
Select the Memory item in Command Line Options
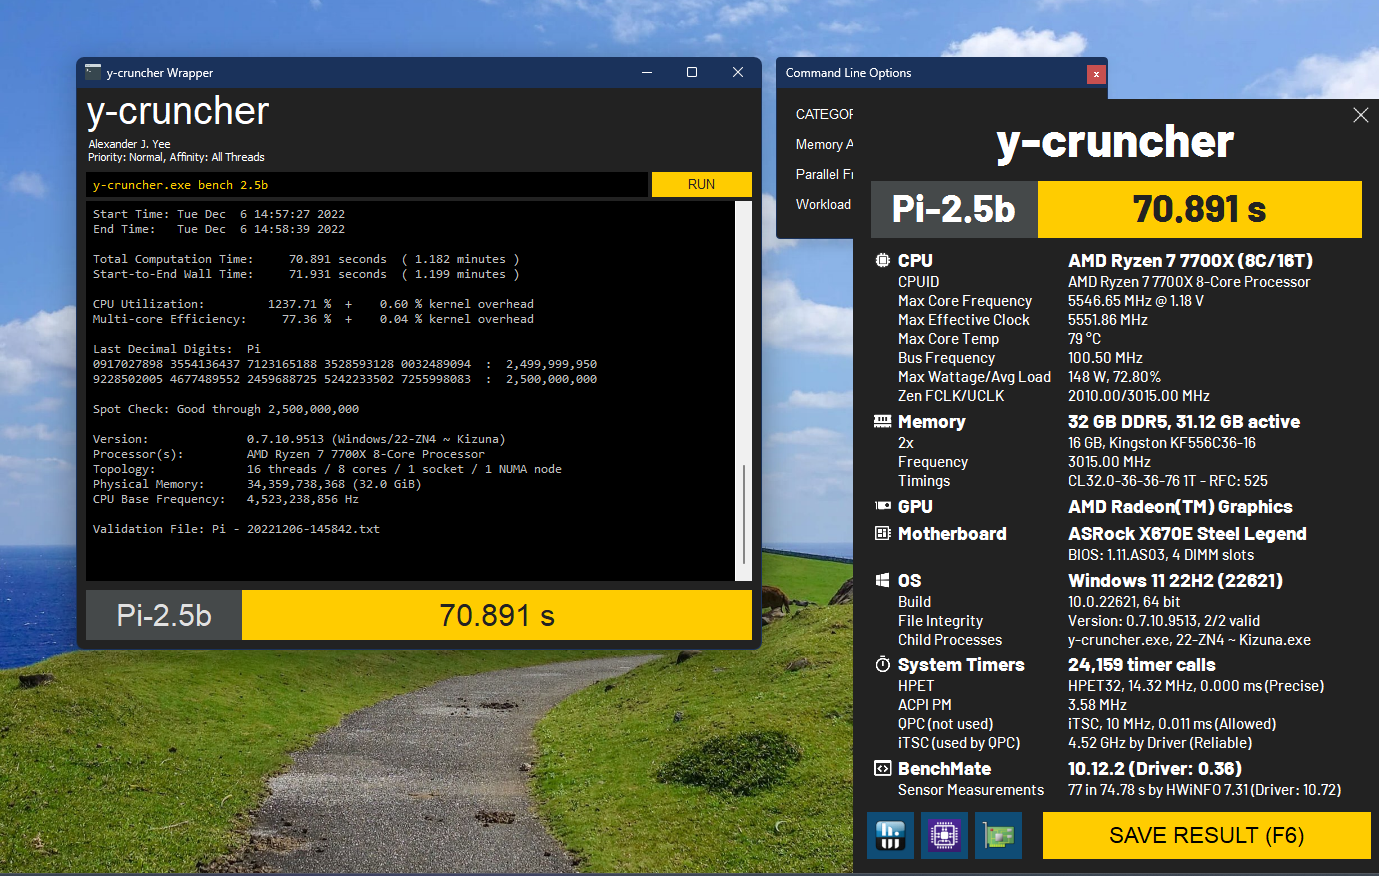[x=824, y=144]
